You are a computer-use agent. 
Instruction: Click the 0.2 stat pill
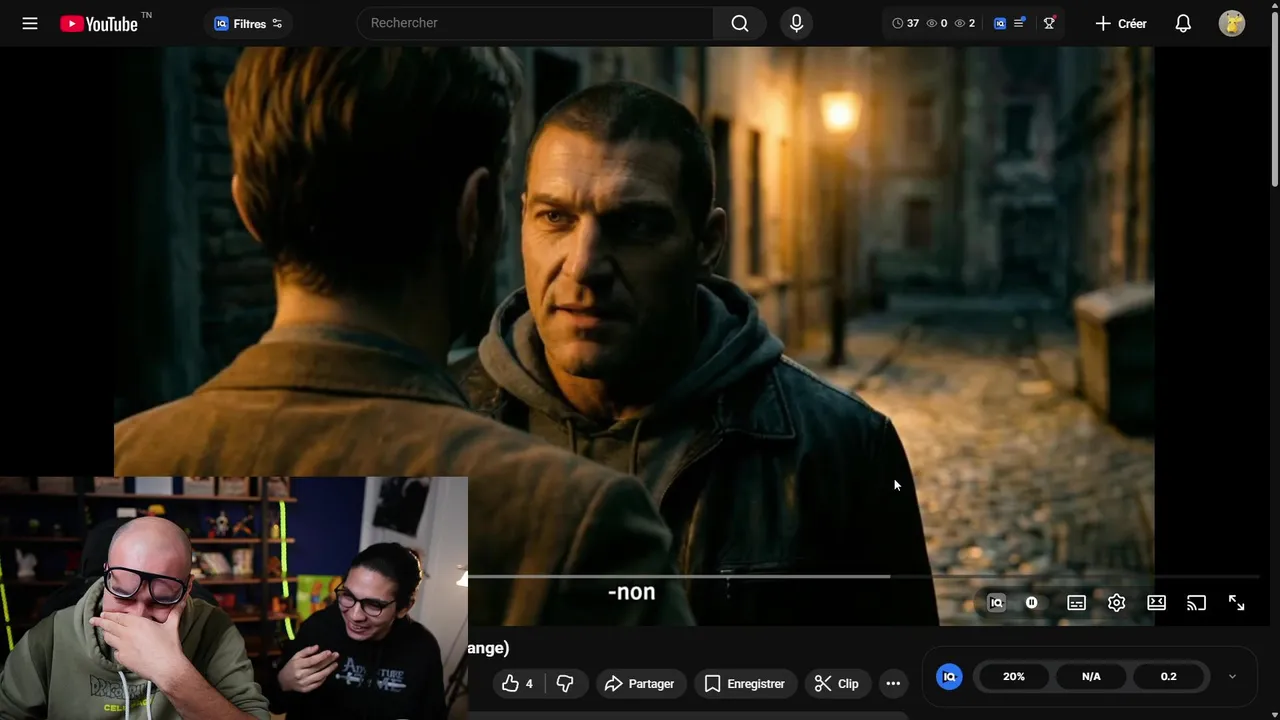pyautogui.click(x=1168, y=677)
